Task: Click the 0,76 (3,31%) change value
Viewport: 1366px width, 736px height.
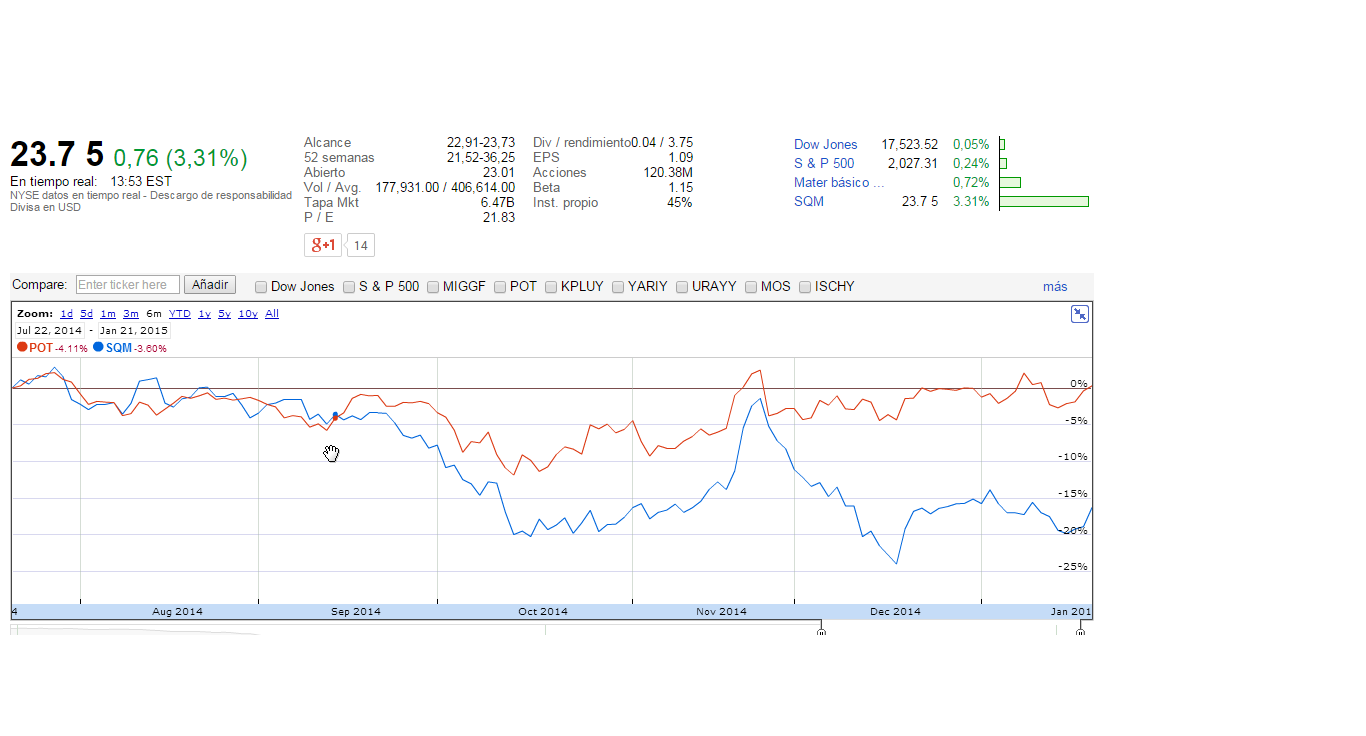Action: [180, 158]
